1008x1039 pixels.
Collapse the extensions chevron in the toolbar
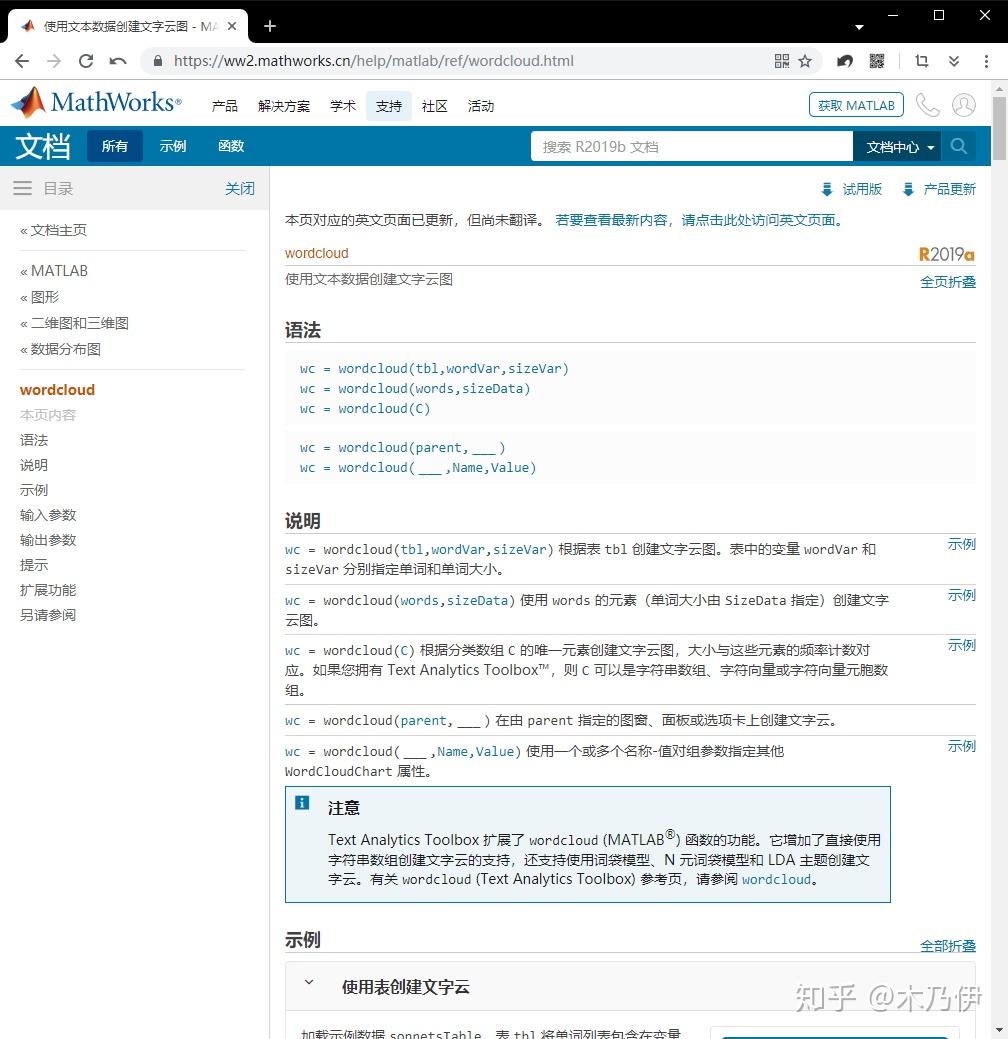tap(952, 61)
